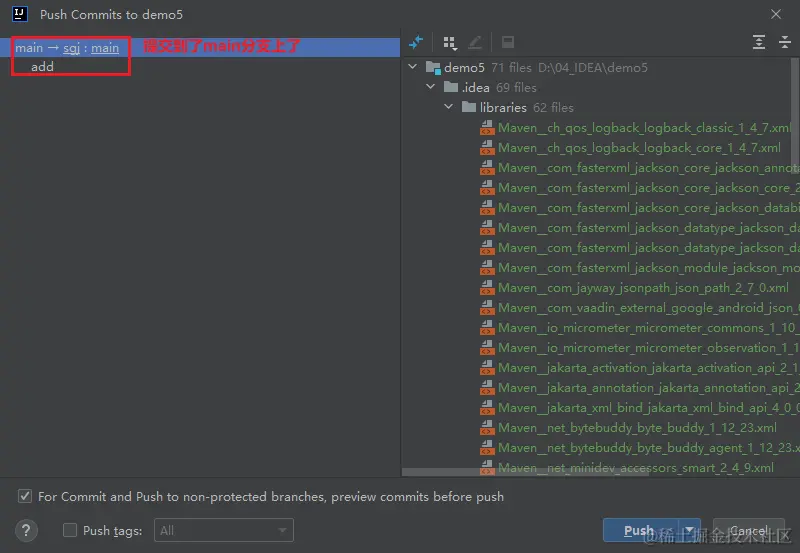Image resolution: width=800 pixels, height=553 pixels.
Task: Select Maven__ch_qos_logback_logback_core_1_4_7.xml file
Action: 639,147
